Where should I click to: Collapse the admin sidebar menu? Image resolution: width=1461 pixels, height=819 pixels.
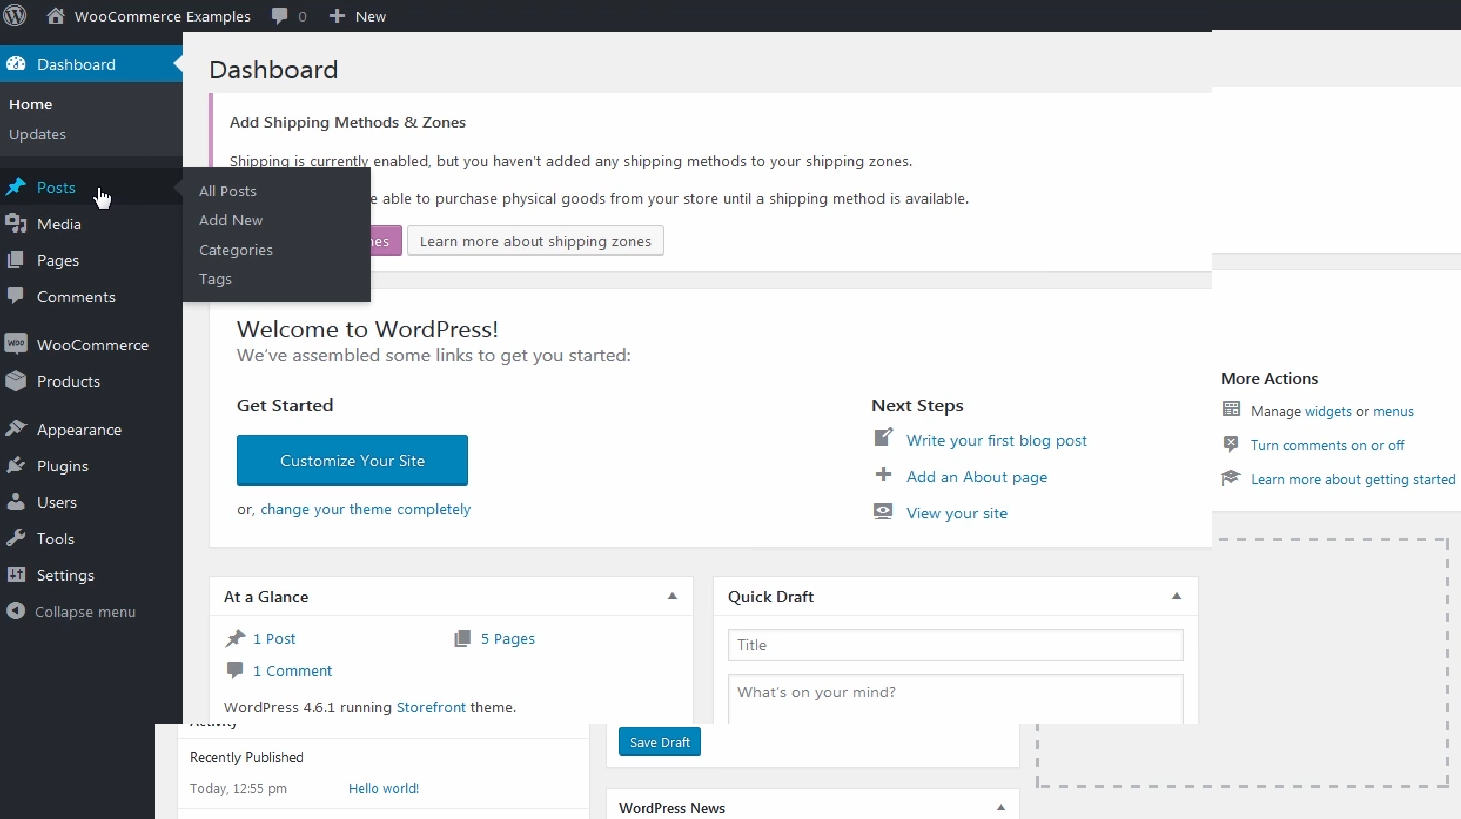(70, 612)
